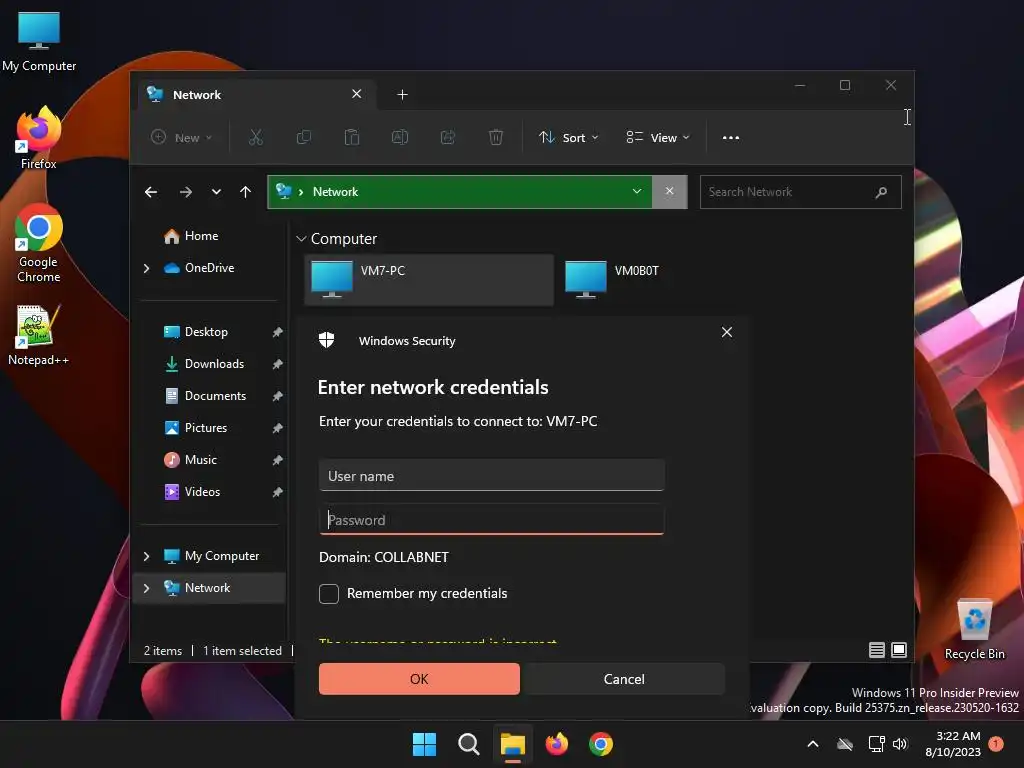Open My Computer desktop icon
The width and height of the screenshot is (1024, 768).
click(39, 41)
